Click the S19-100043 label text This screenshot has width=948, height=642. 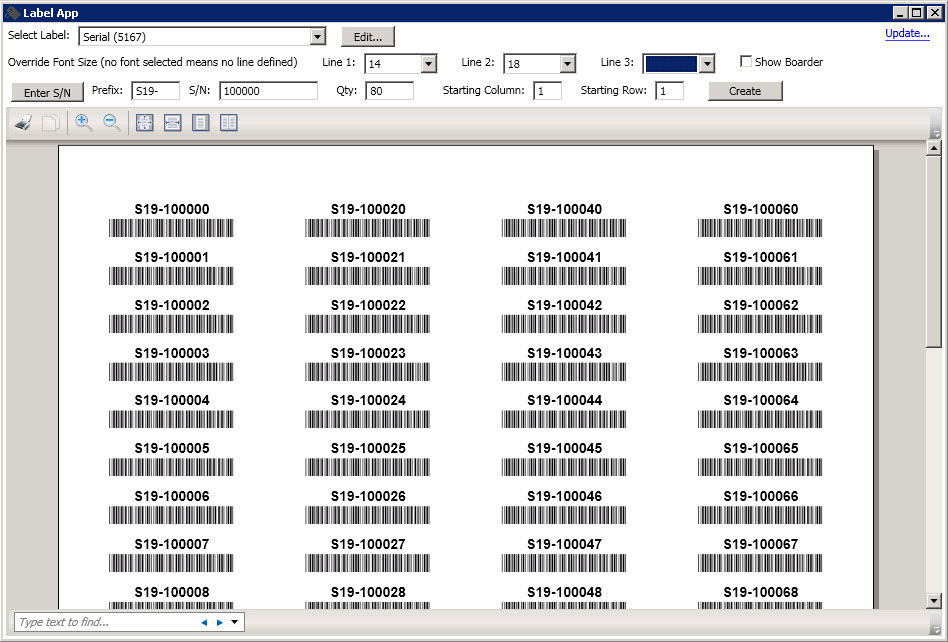point(565,353)
